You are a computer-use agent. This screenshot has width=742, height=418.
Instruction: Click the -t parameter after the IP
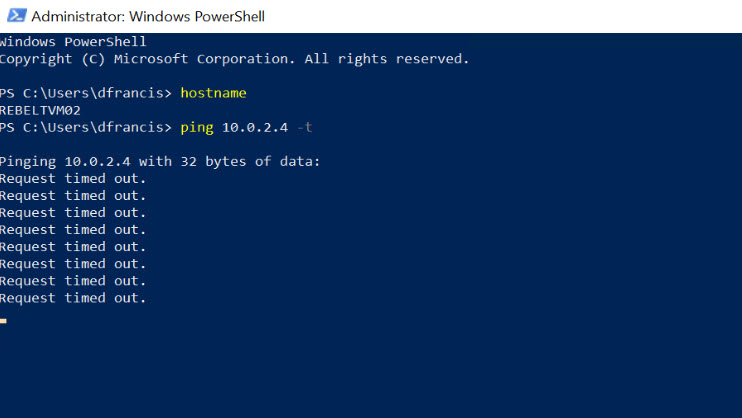point(304,127)
